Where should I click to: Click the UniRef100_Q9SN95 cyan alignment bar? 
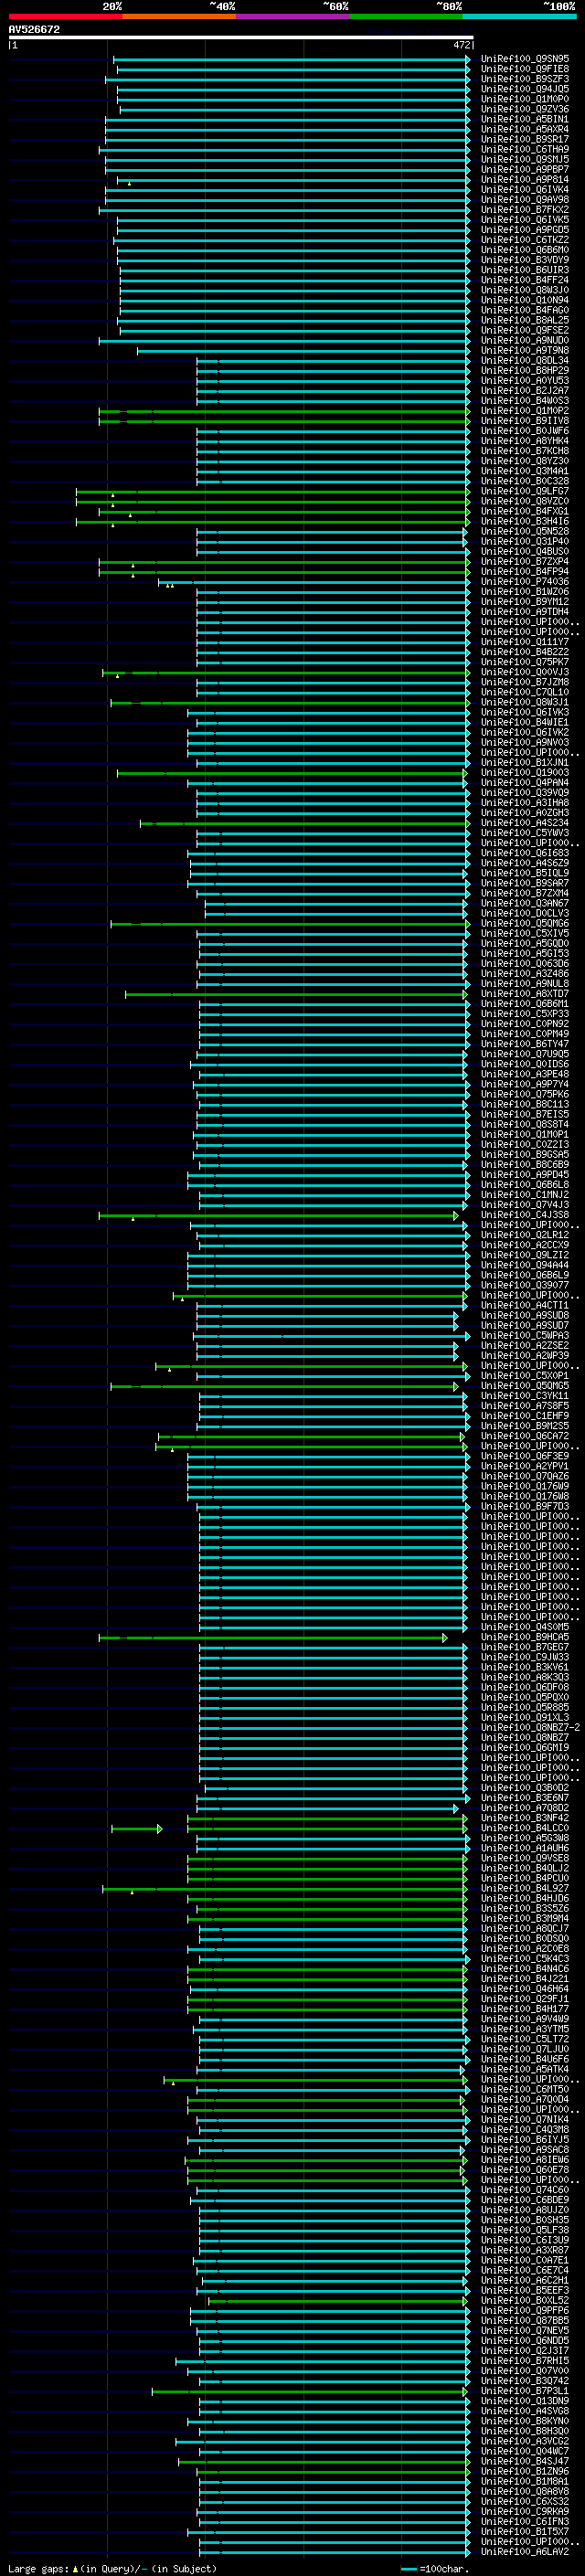(292, 59)
